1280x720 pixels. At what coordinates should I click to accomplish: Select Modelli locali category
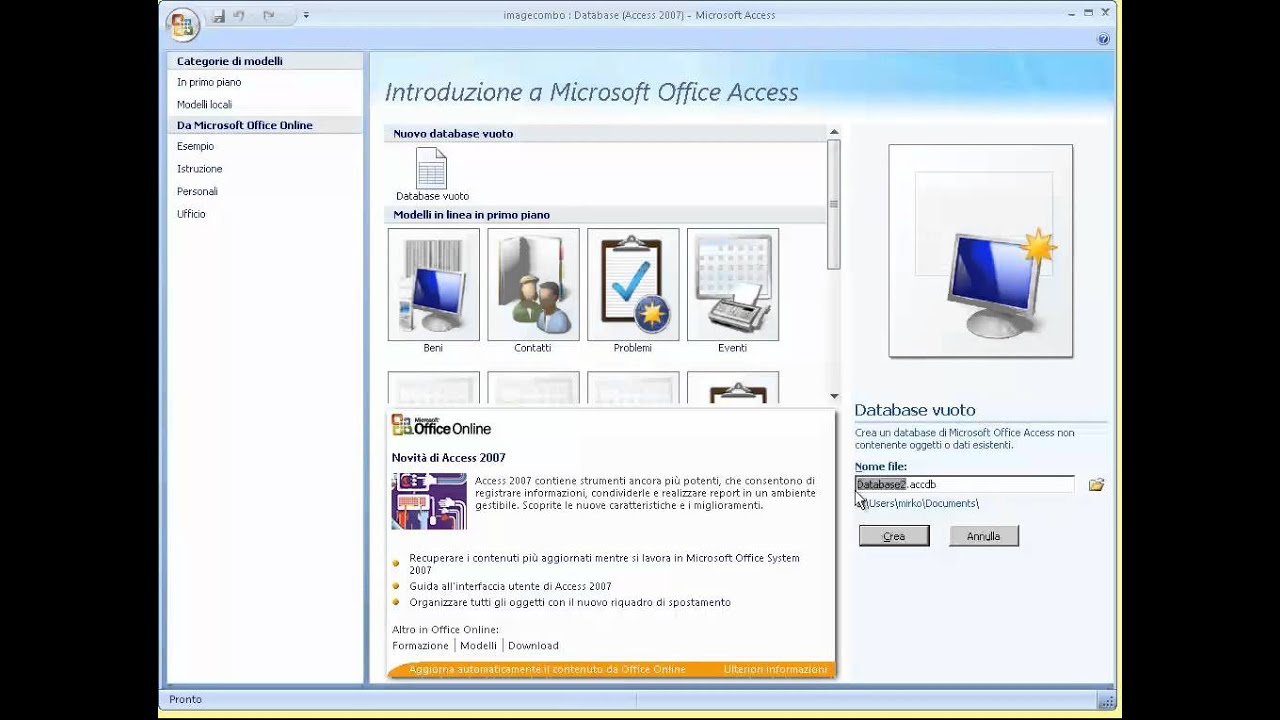[204, 104]
